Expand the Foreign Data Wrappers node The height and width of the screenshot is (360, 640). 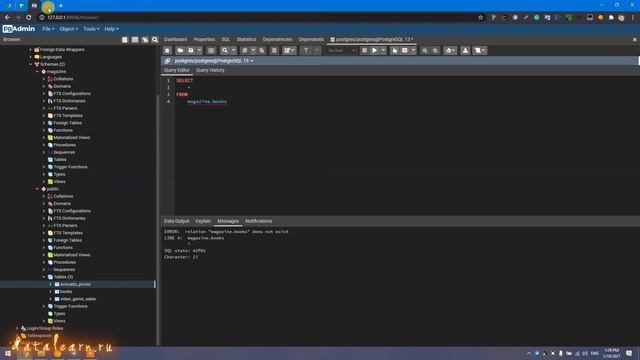tap(31, 50)
